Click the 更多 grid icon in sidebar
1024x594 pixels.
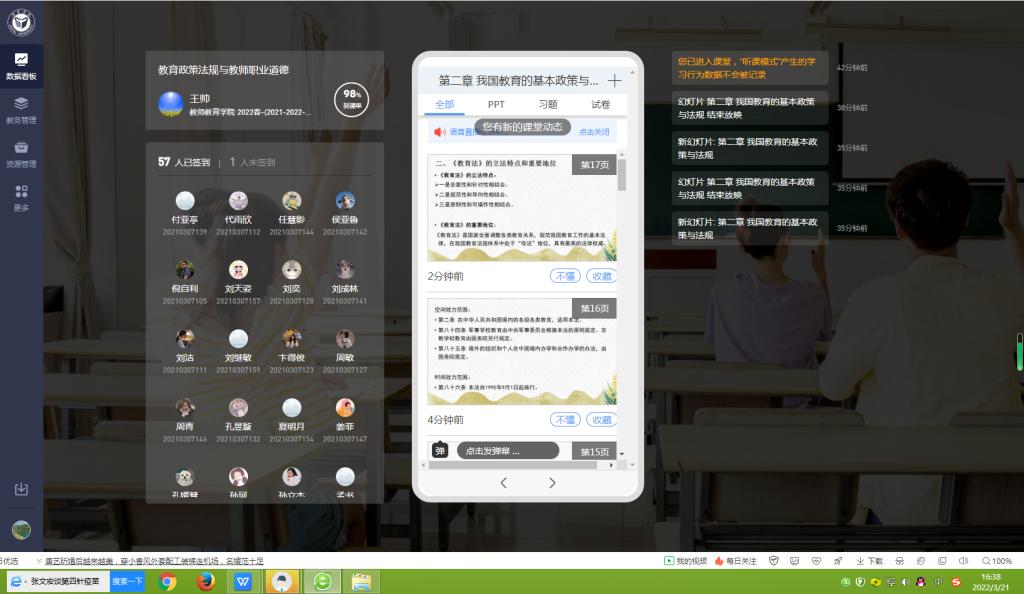click(21, 197)
